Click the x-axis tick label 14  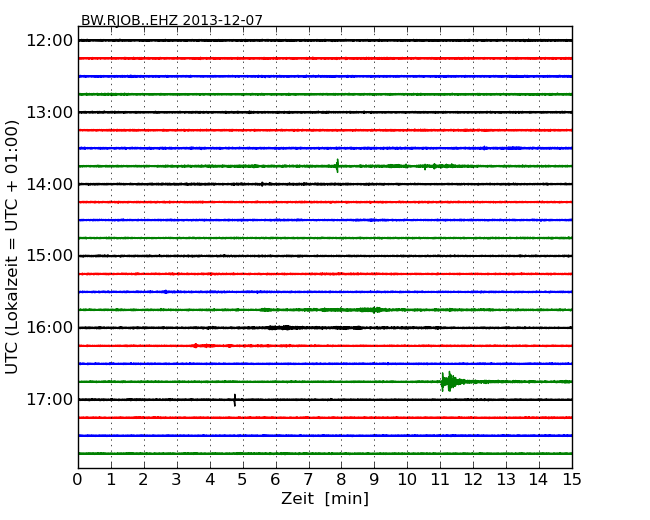(539, 480)
